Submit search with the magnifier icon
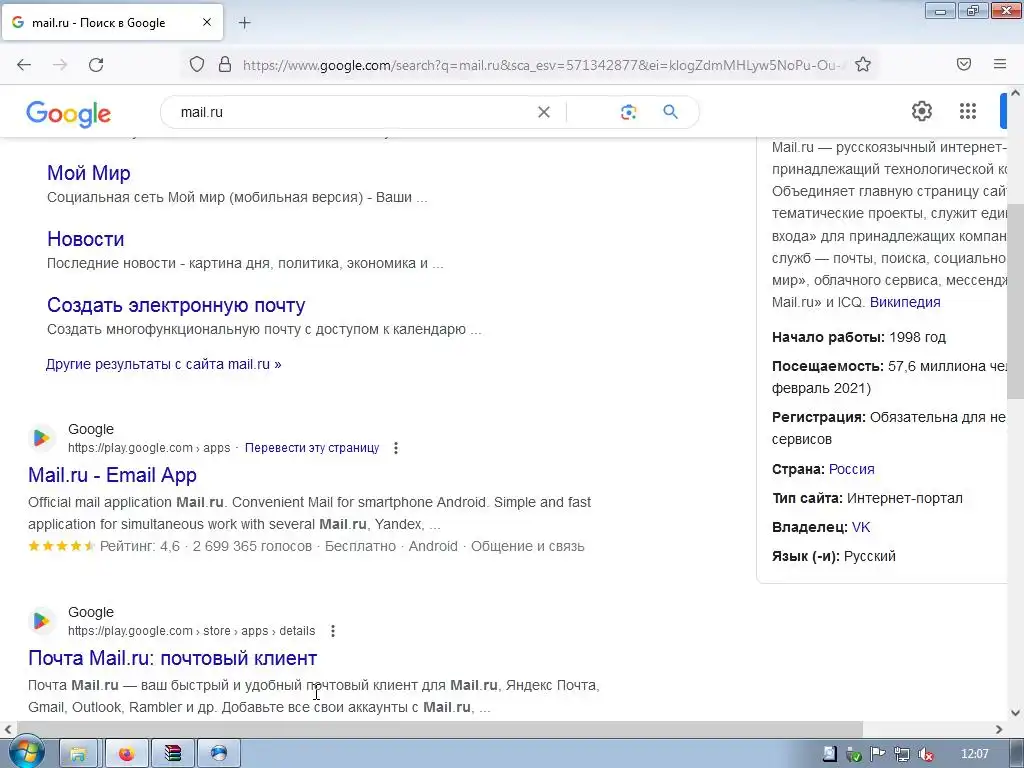This screenshot has width=1024, height=768. click(670, 112)
